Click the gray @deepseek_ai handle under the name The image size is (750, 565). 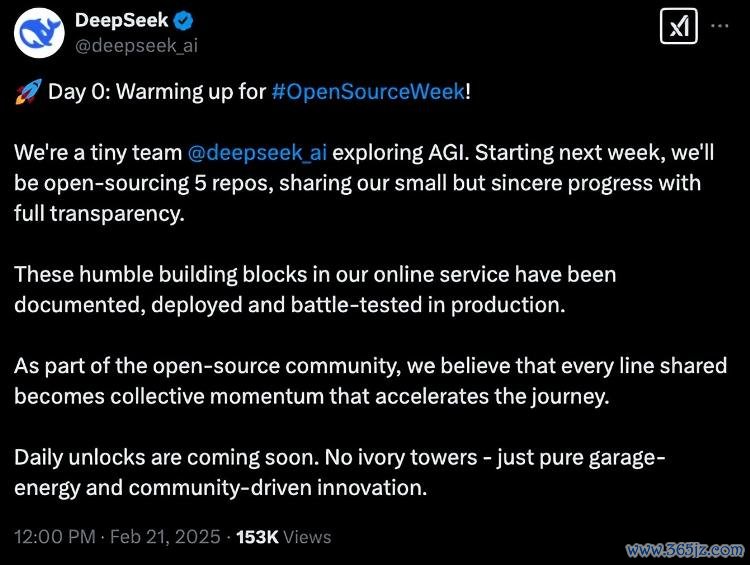pyautogui.click(x=136, y=46)
